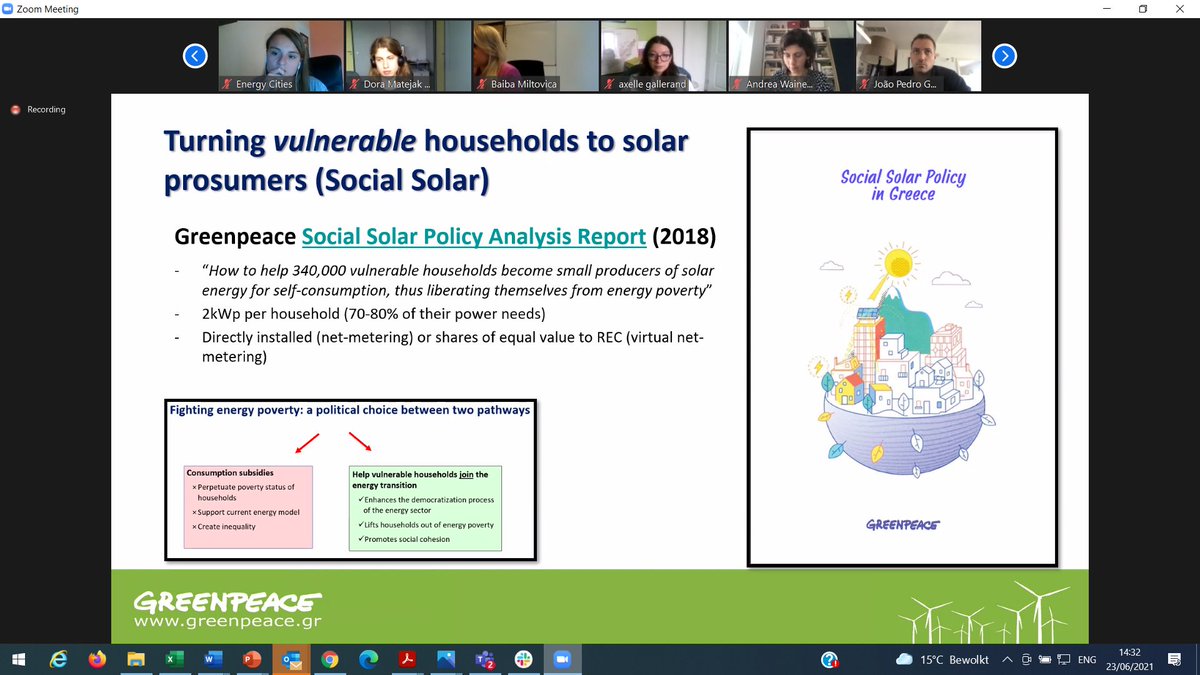This screenshot has width=1200, height=675.
Task: Open clock showing 14:32
Action: coord(1131,660)
